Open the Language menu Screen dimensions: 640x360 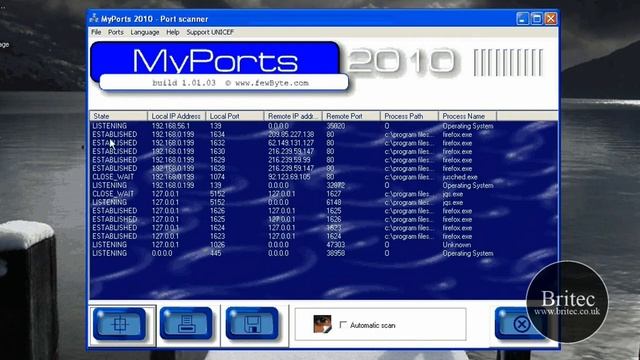tap(145, 32)
